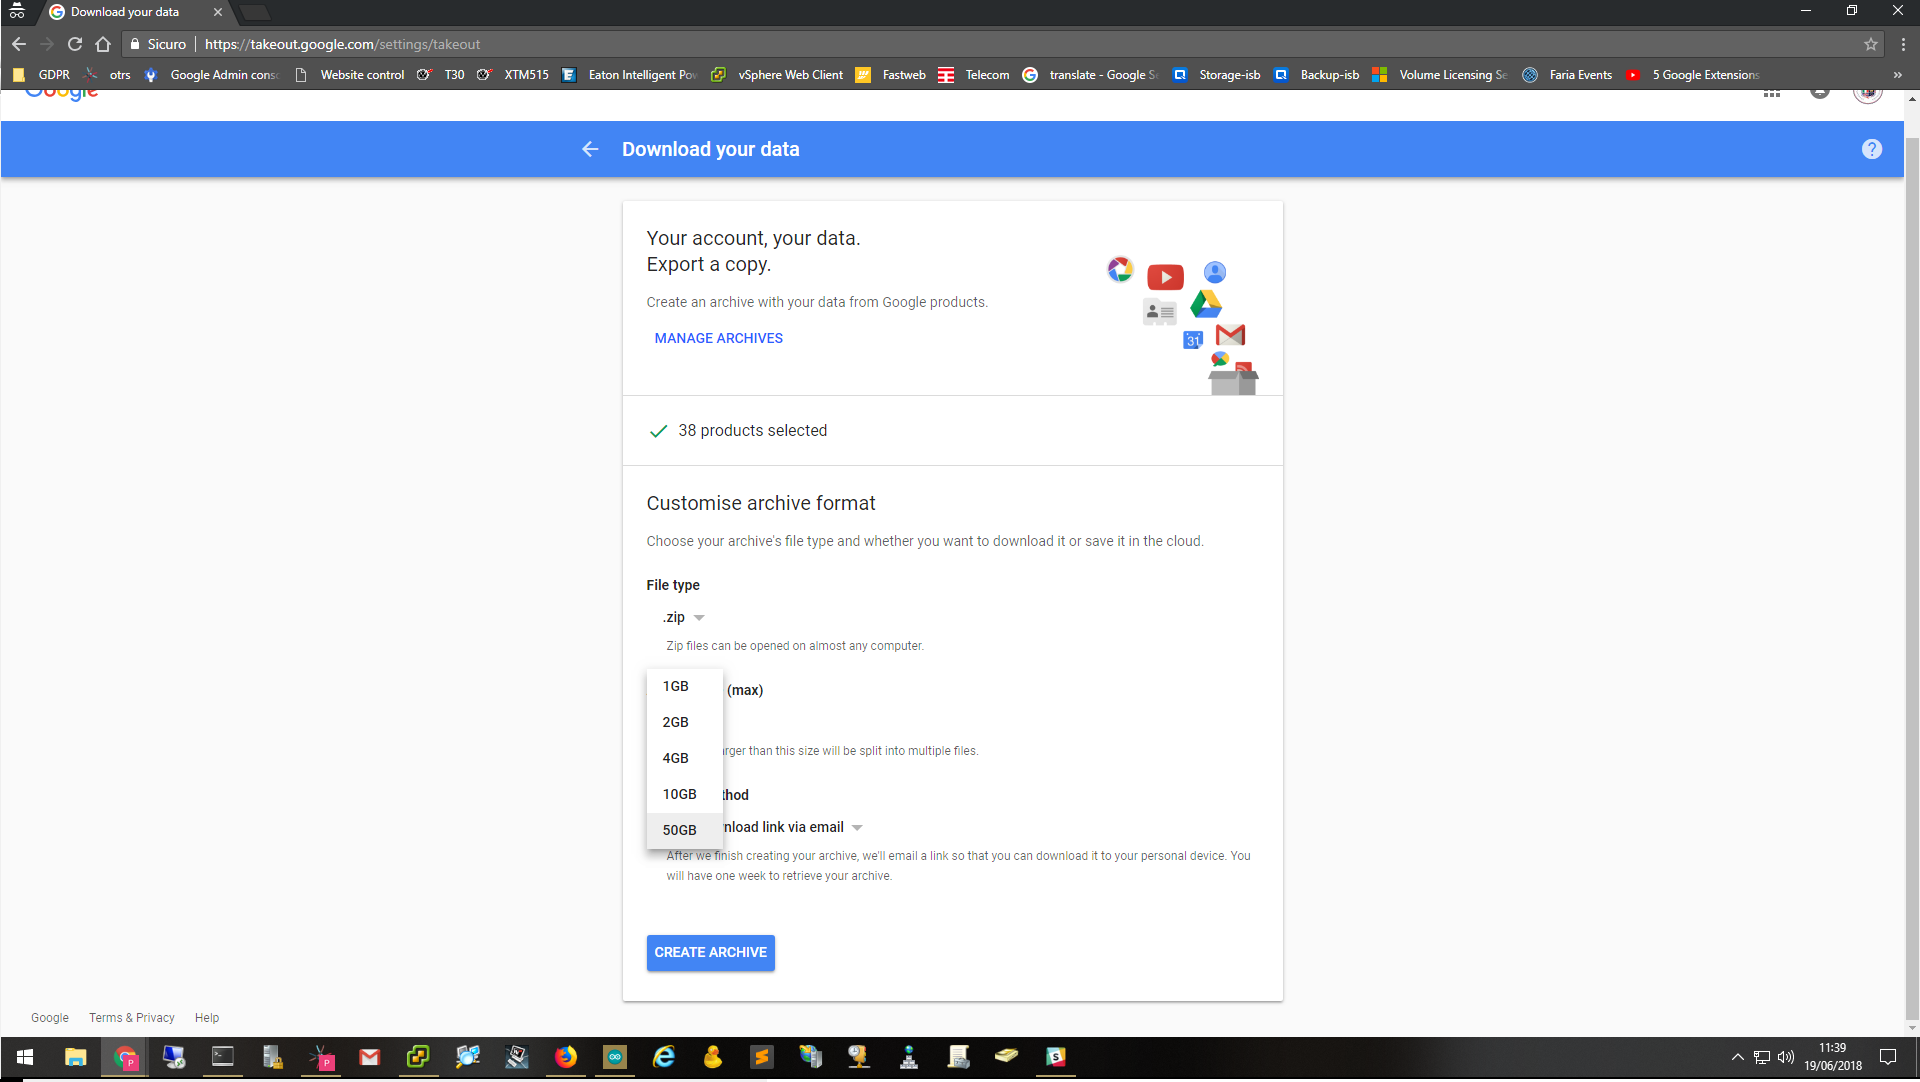1920x1082 pixels.
Task: Expand the delivery method dropdown arrow
Action: [x=857, y=828]
